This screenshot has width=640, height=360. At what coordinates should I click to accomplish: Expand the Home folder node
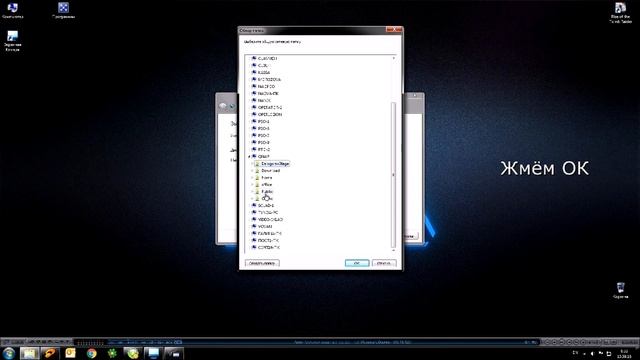252,178
